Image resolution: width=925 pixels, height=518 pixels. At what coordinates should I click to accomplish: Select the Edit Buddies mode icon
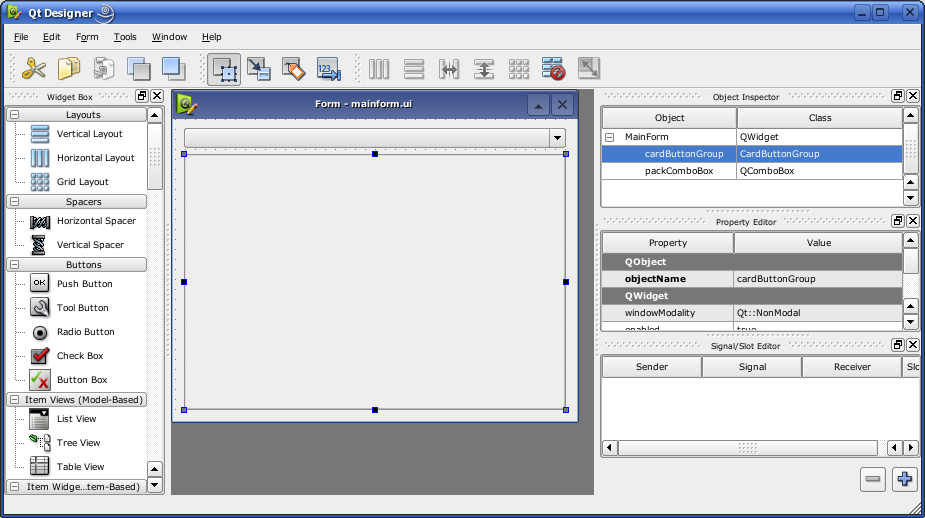(294, 69)
